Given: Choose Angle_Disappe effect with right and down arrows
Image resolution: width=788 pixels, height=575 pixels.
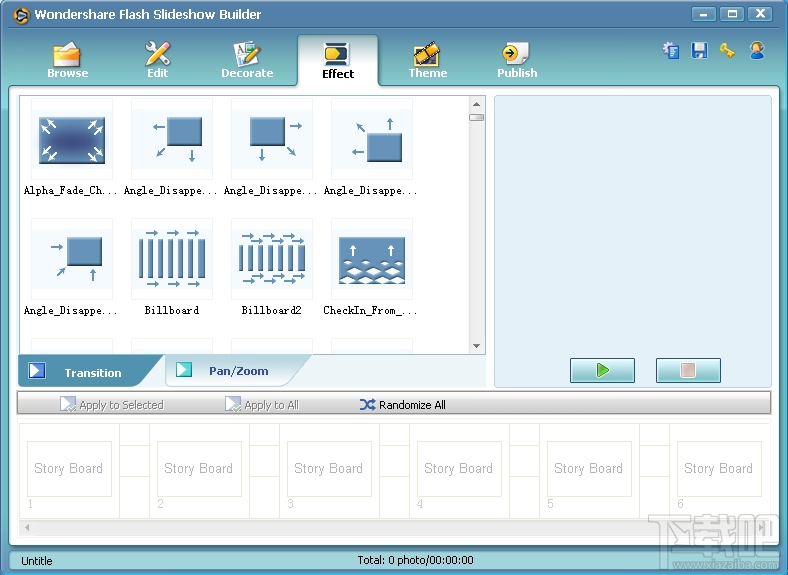Looking at the screenshot, I should [271, 147].
